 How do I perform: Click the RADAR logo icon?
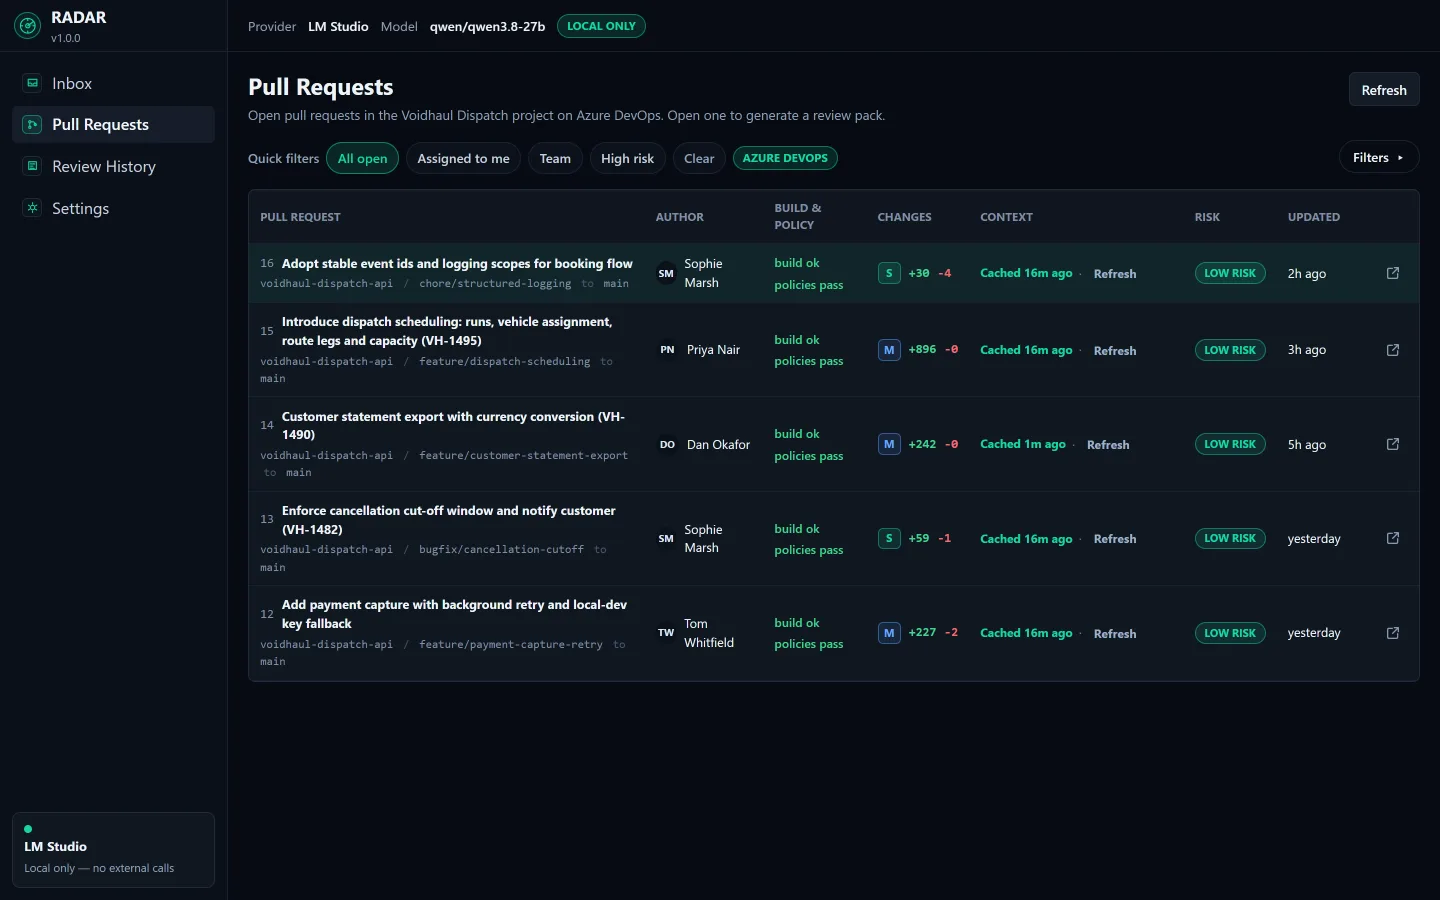pos(28,26)
